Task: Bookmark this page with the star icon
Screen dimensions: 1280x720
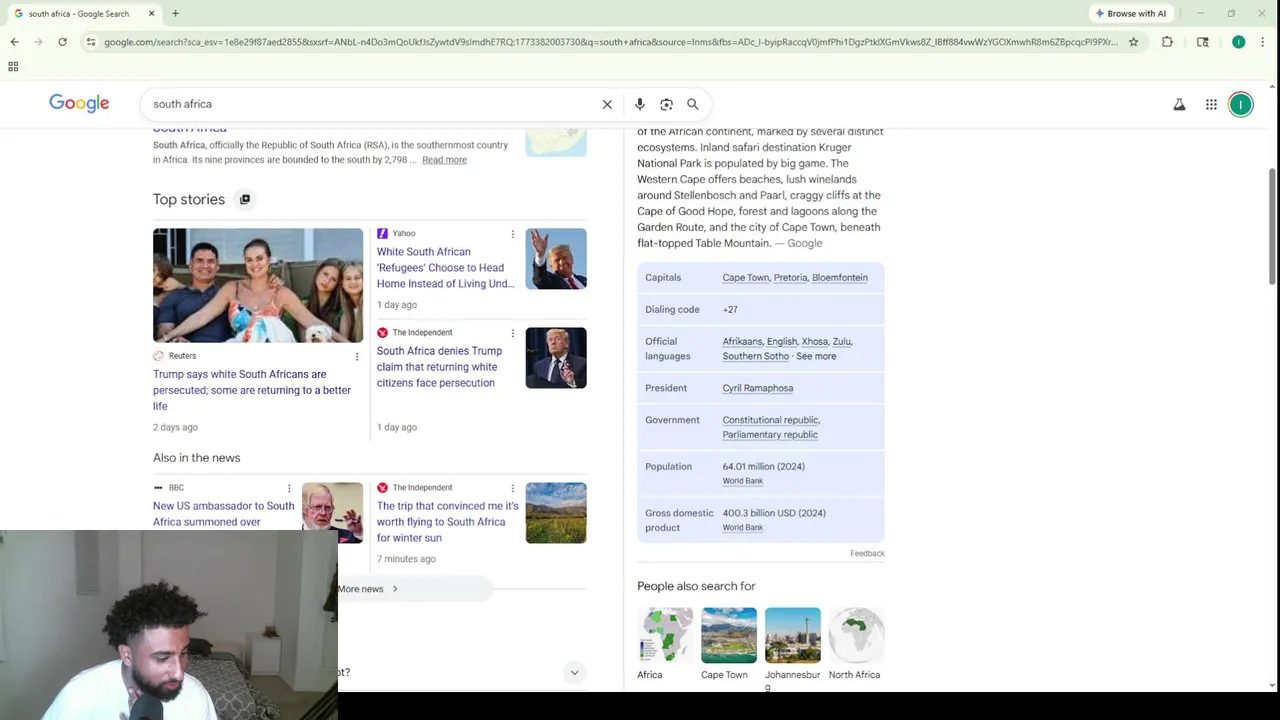Action: 1133,42
